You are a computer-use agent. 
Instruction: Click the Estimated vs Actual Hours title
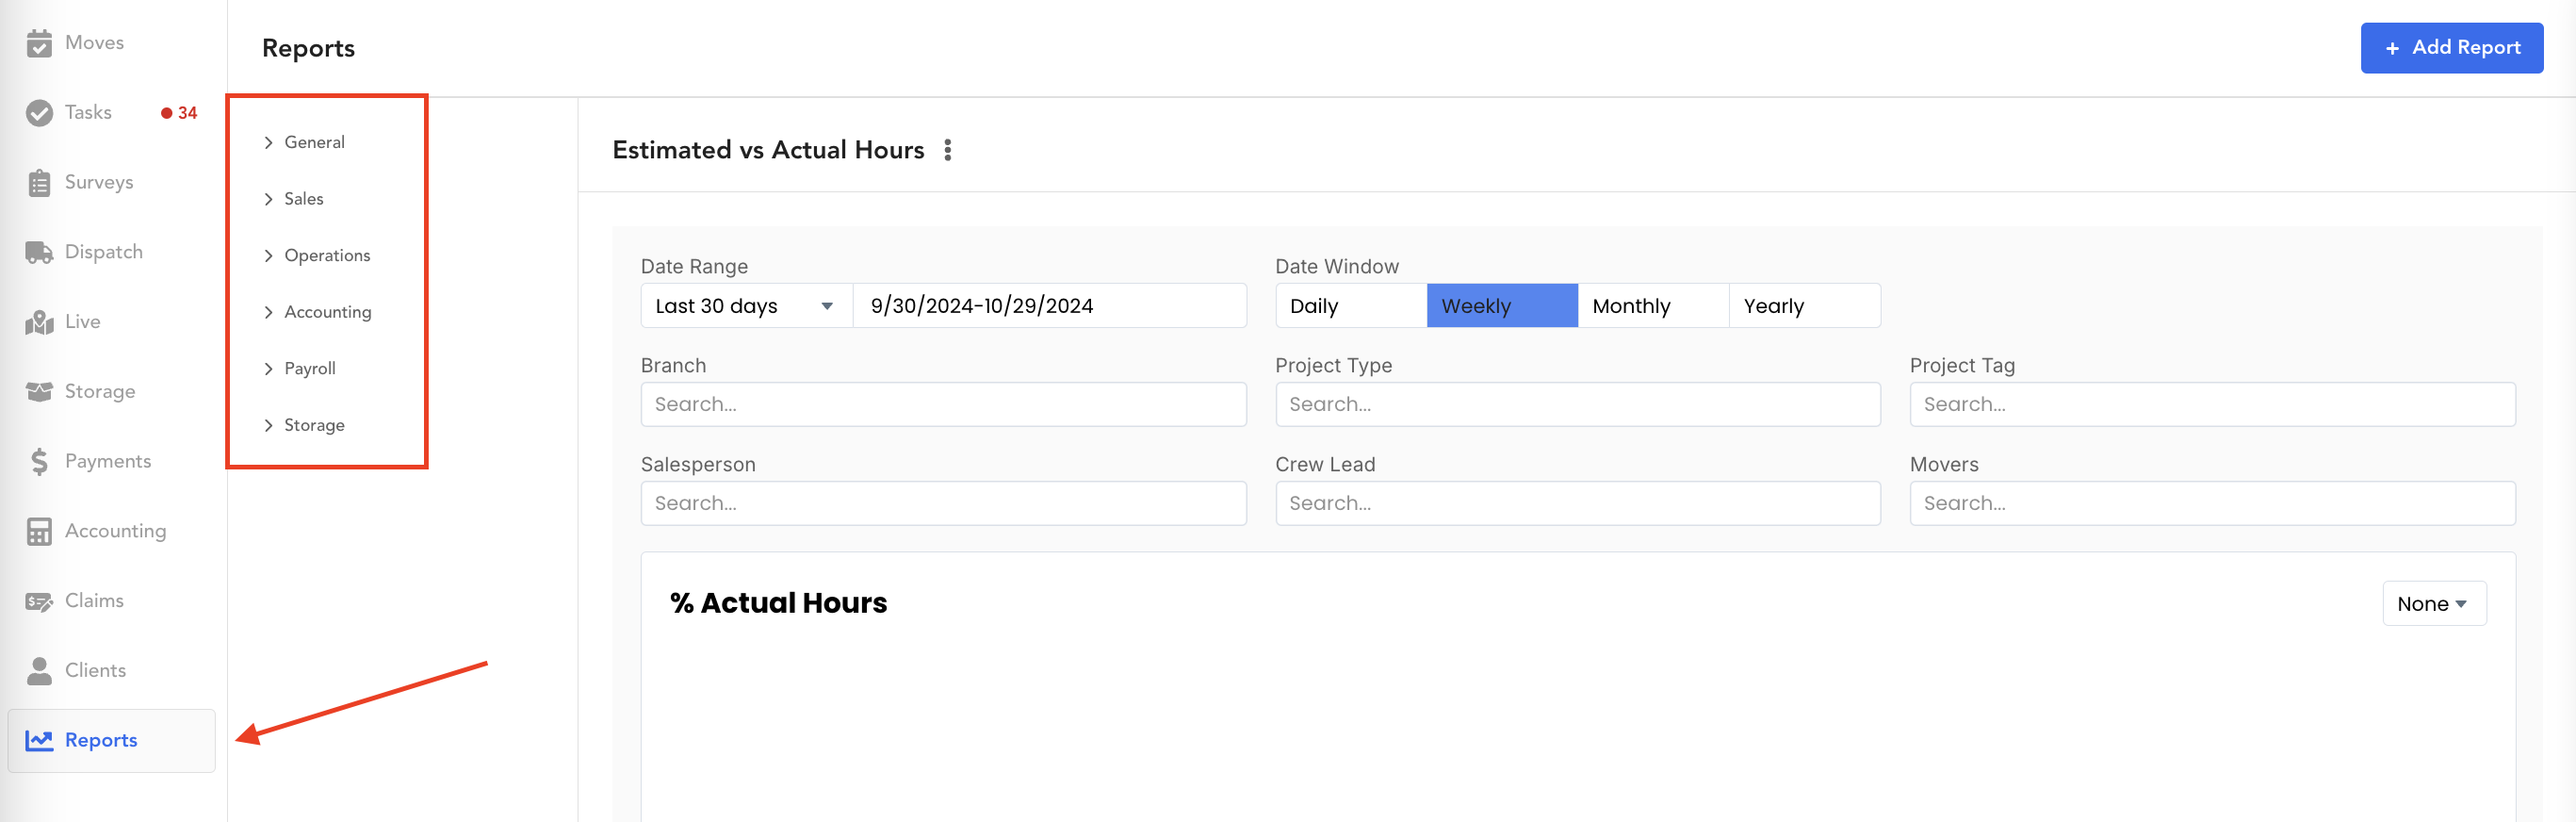click(768, 150)
